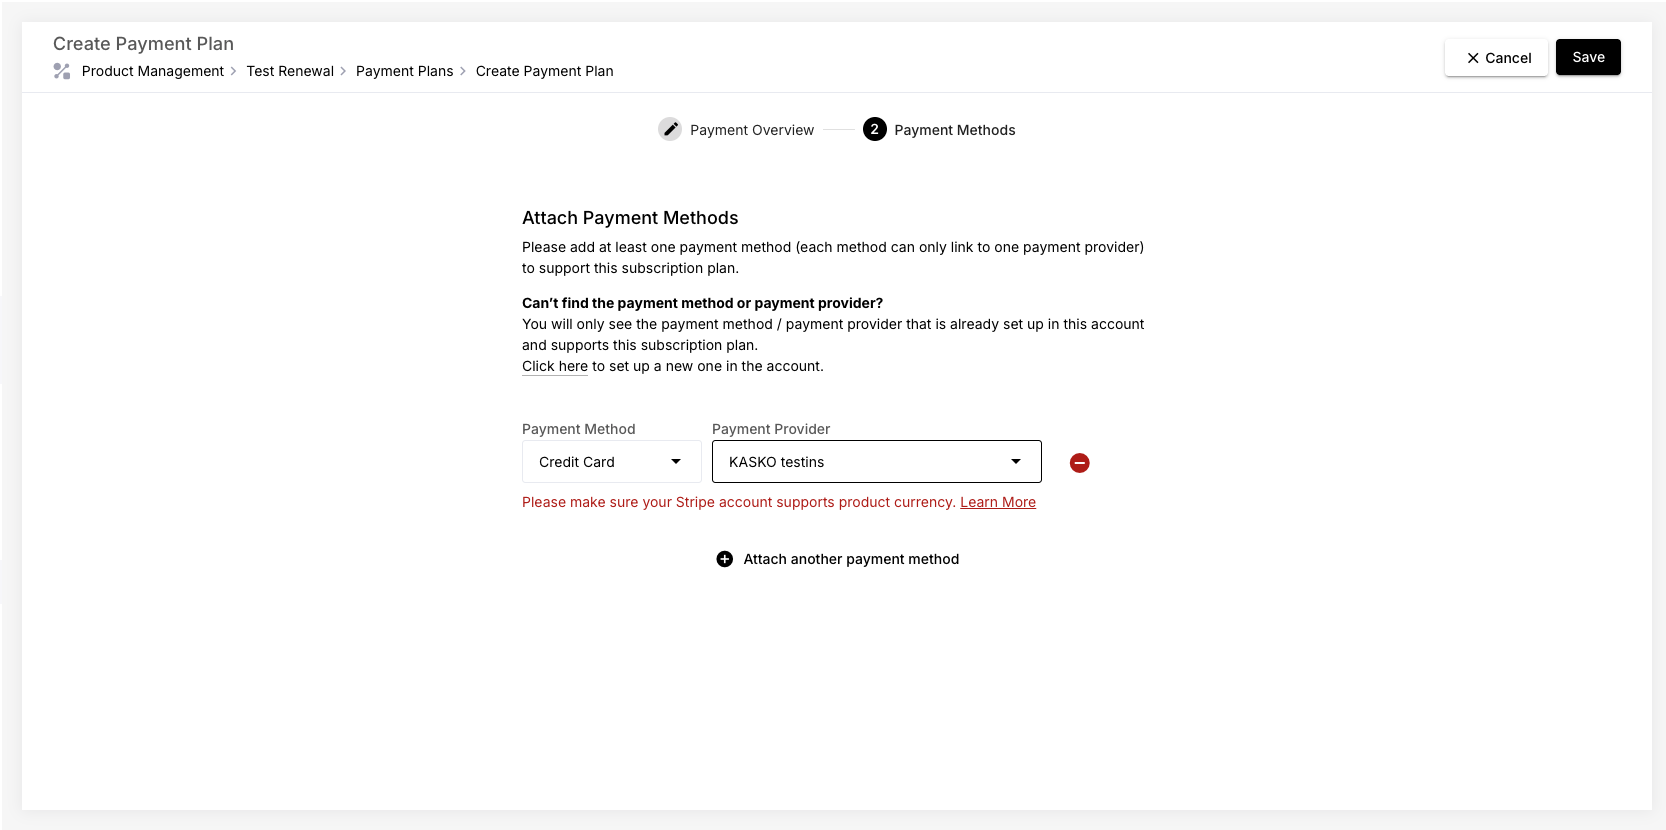
Task: Navigate to Test Renewal in the breadcrumb
Action: 290,71
